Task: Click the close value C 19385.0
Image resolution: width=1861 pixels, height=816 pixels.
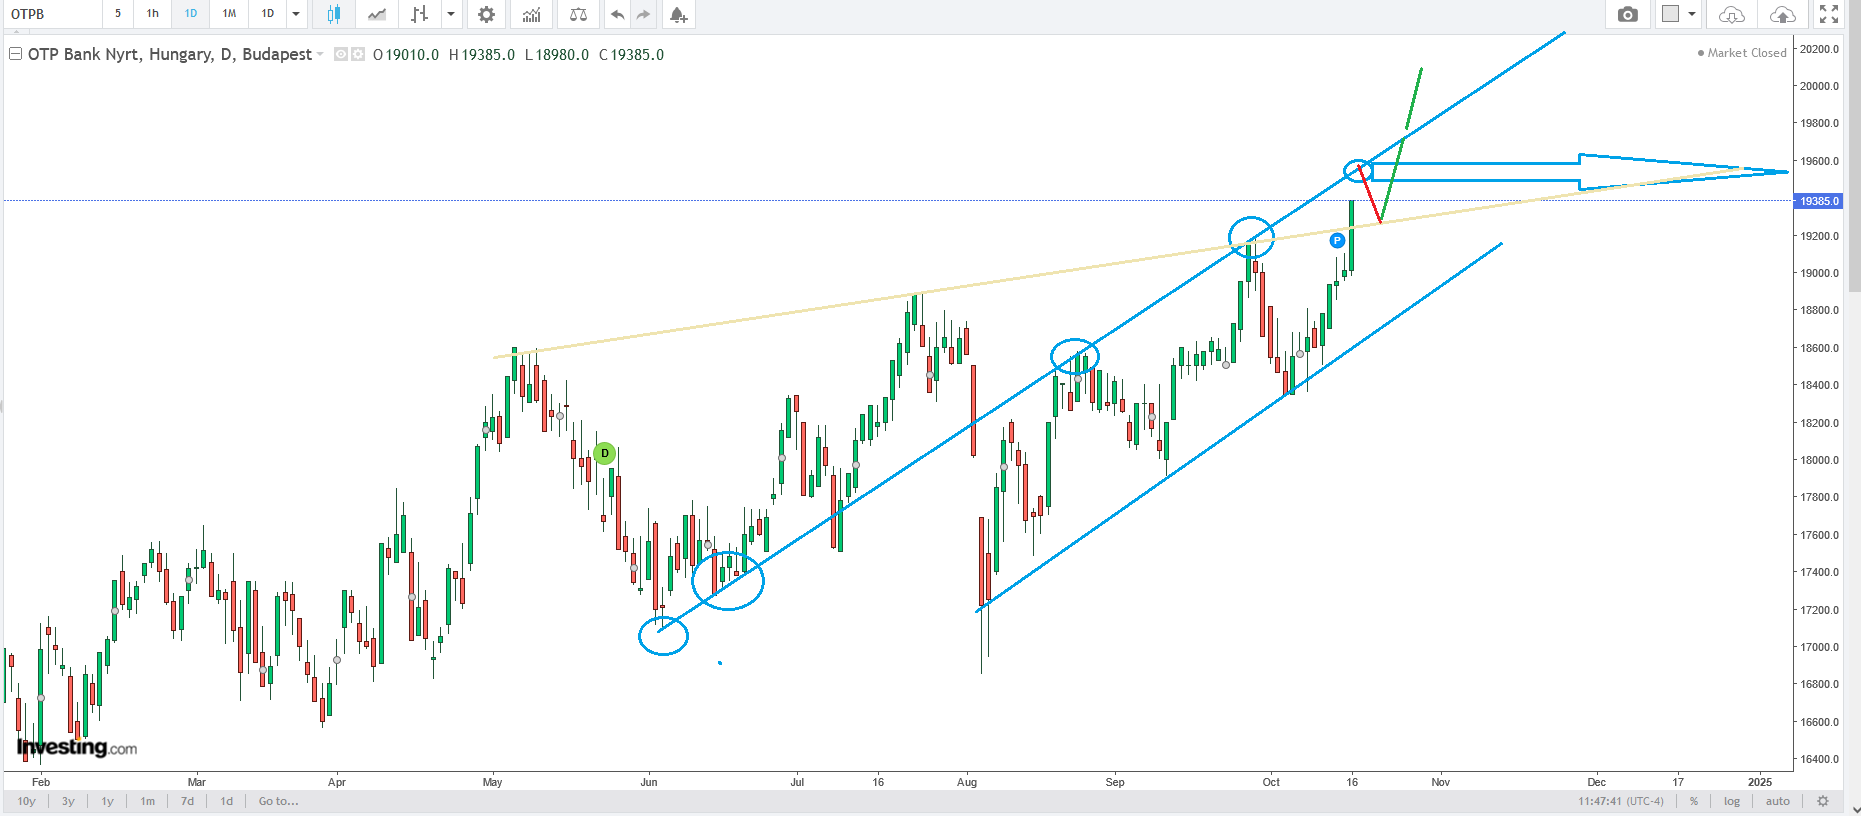Action: click(632, 55)
